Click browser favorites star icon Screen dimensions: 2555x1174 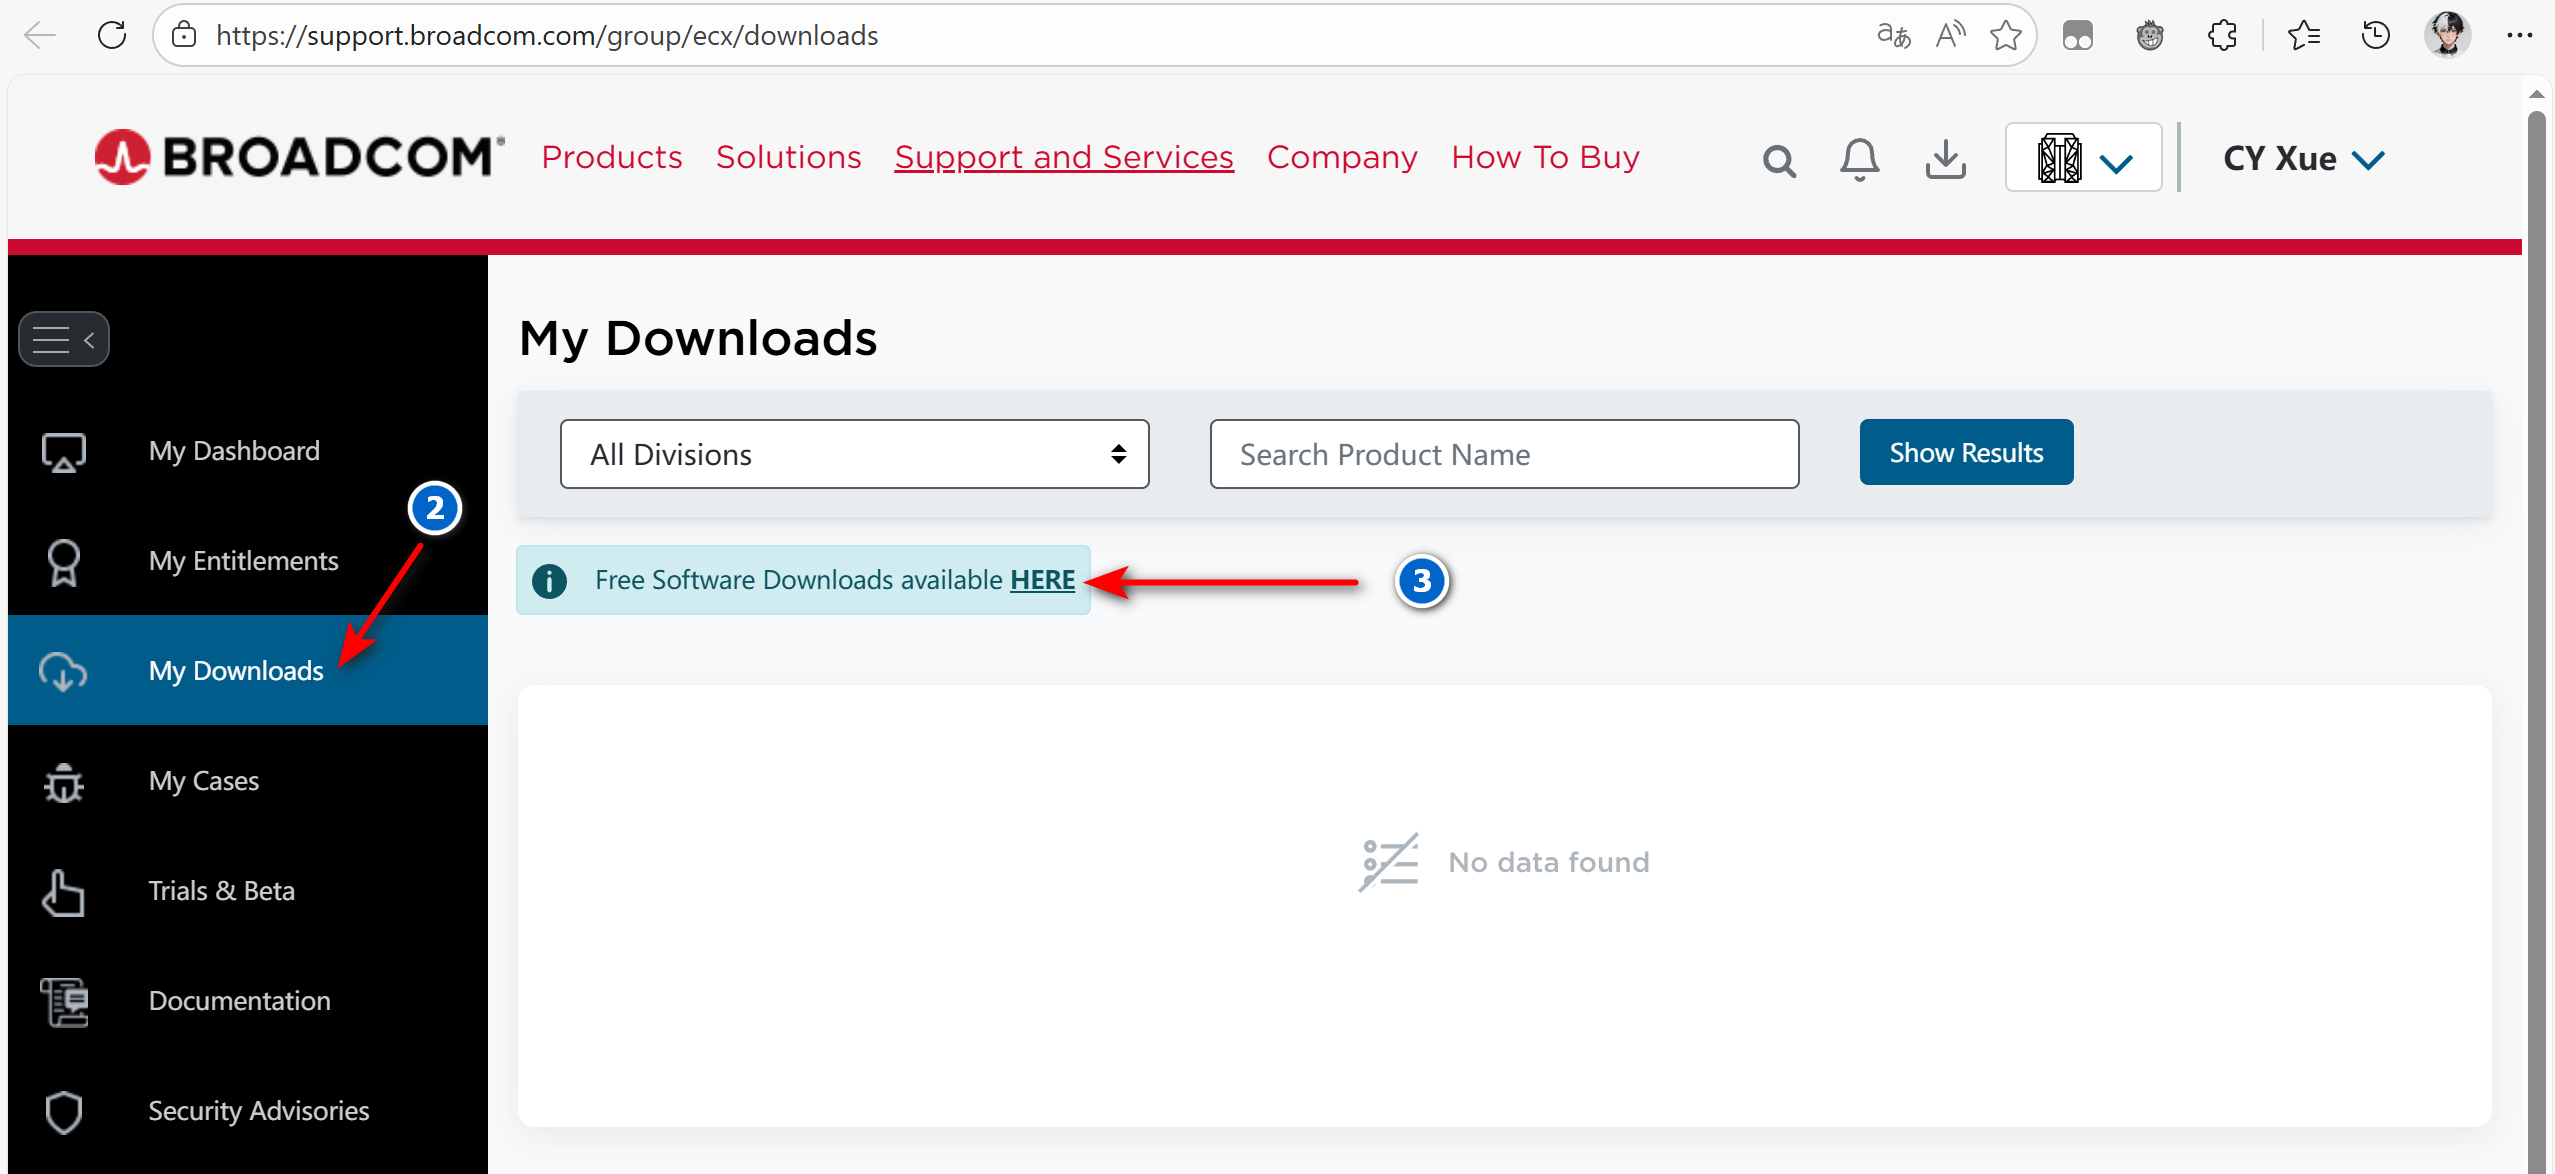coord(2005,36)
